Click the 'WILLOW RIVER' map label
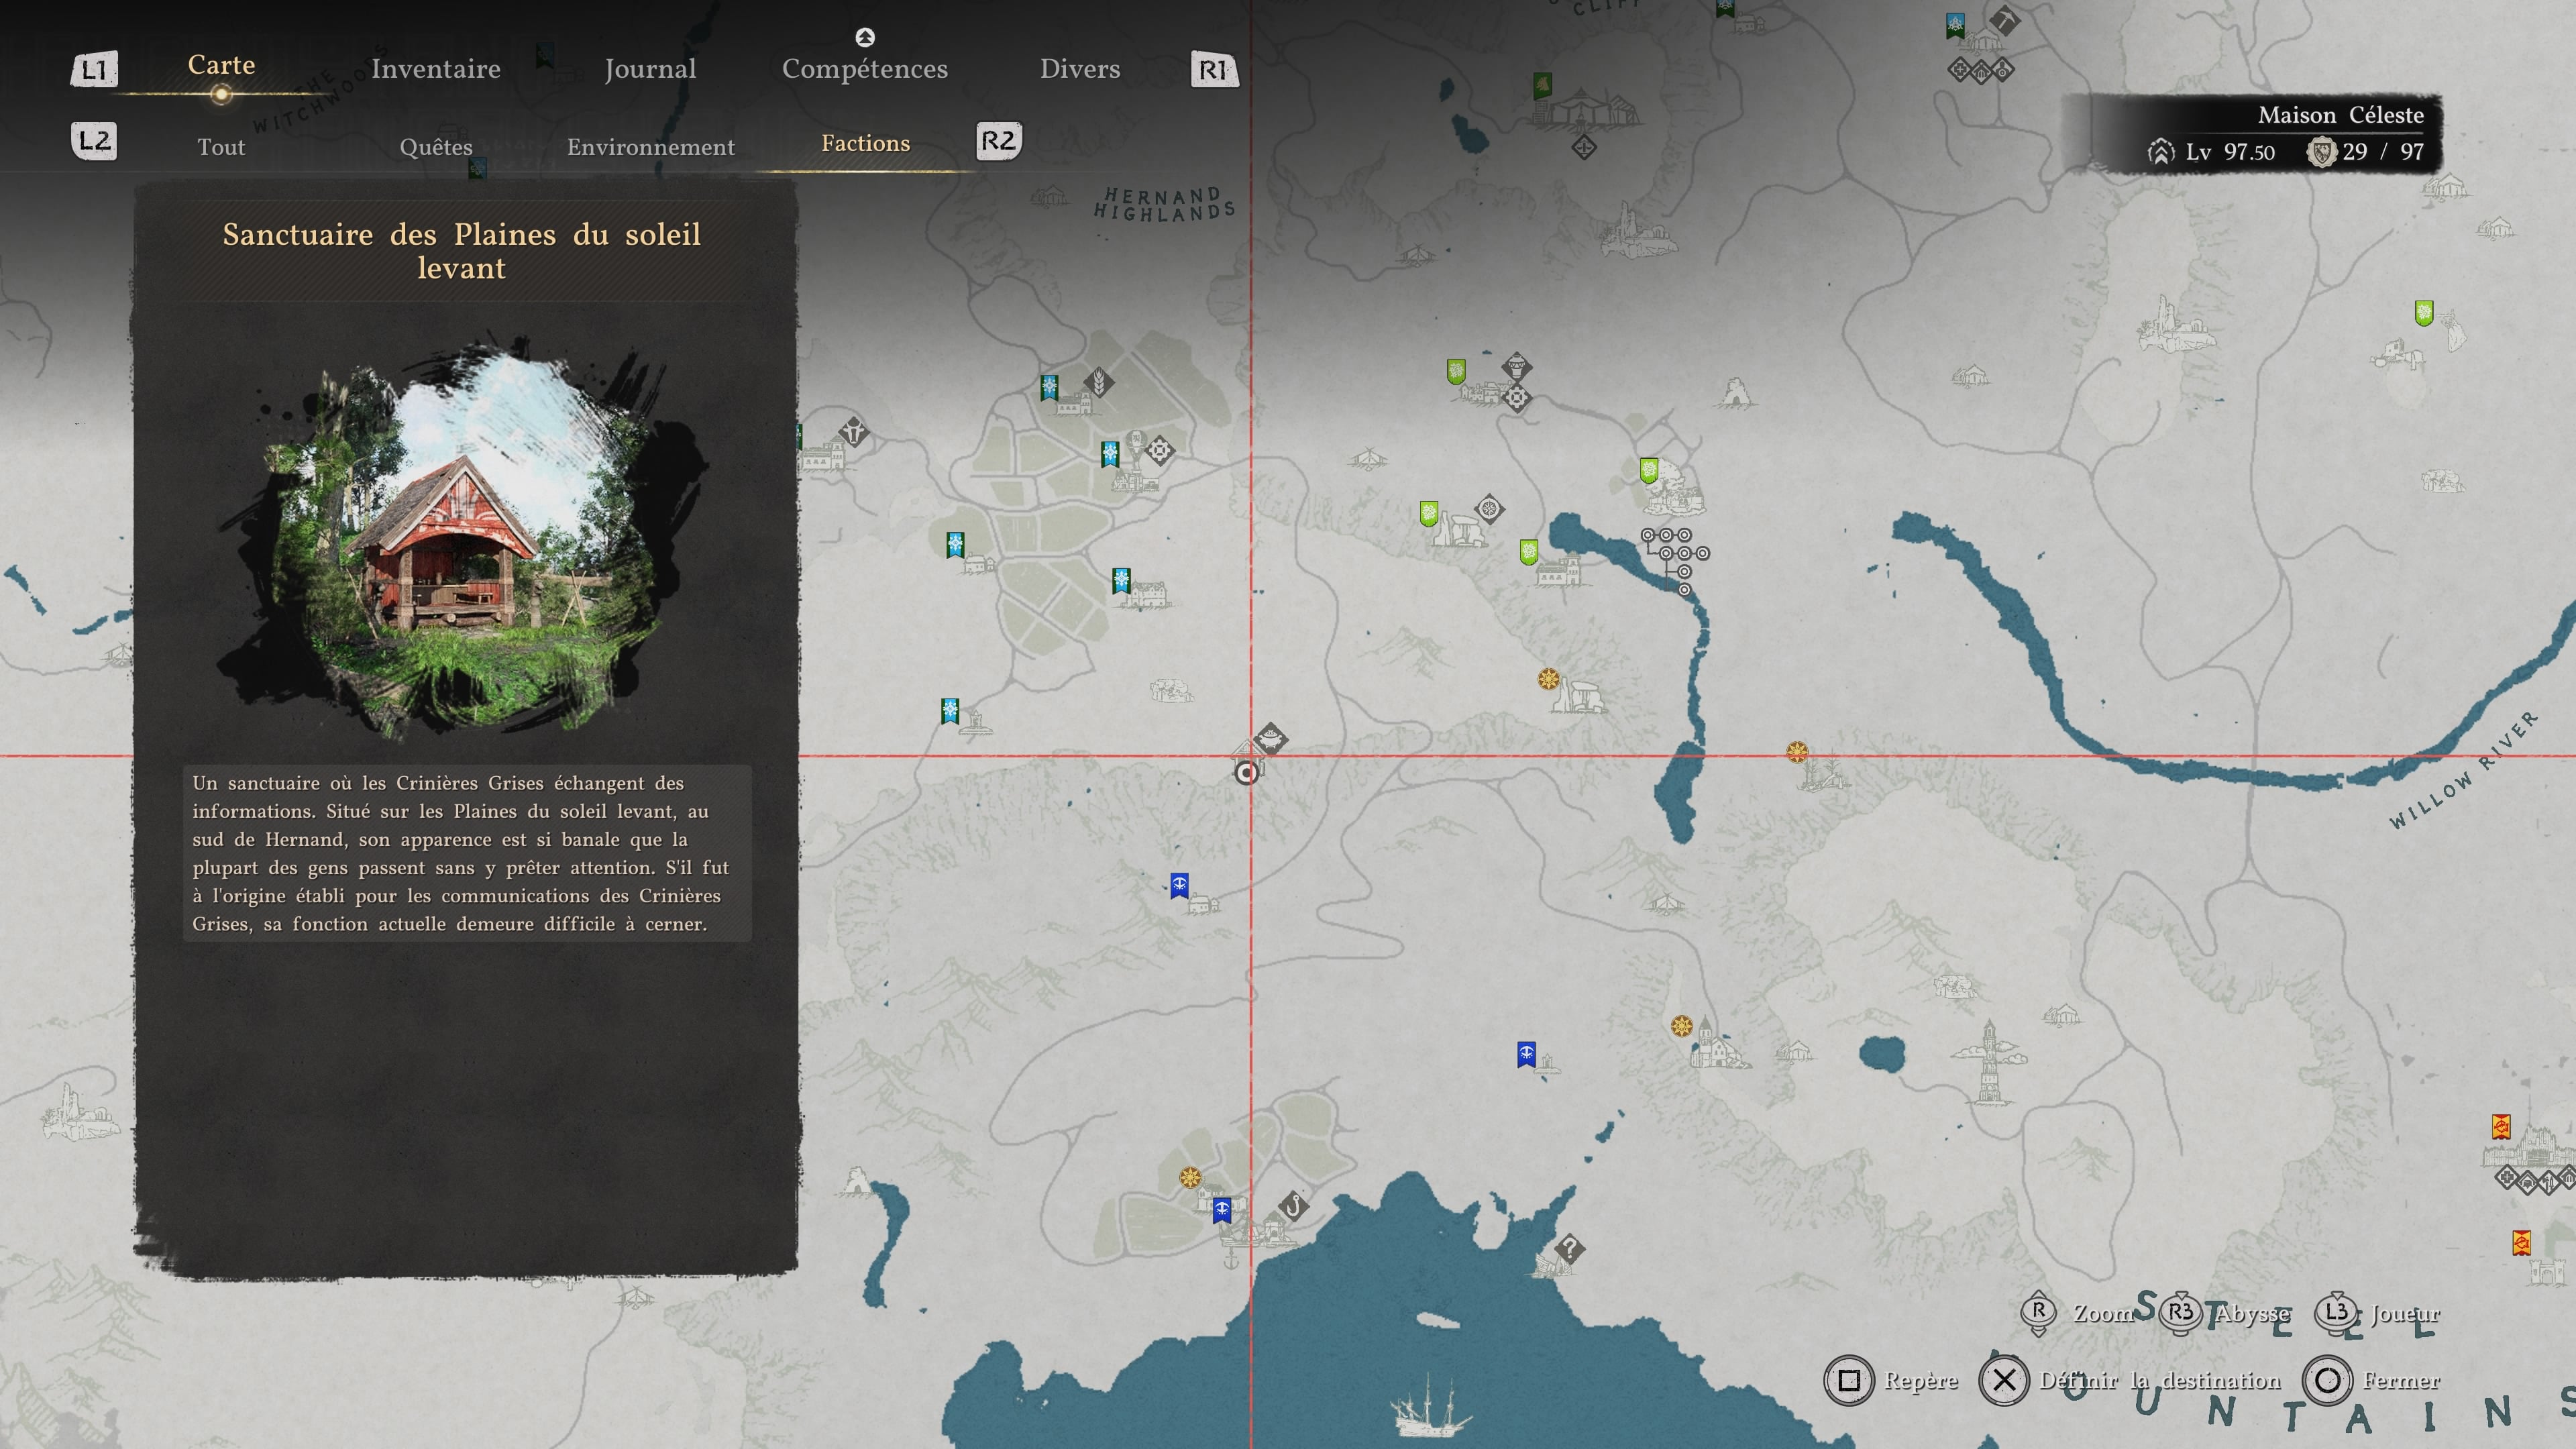 tap(2463, 770)
